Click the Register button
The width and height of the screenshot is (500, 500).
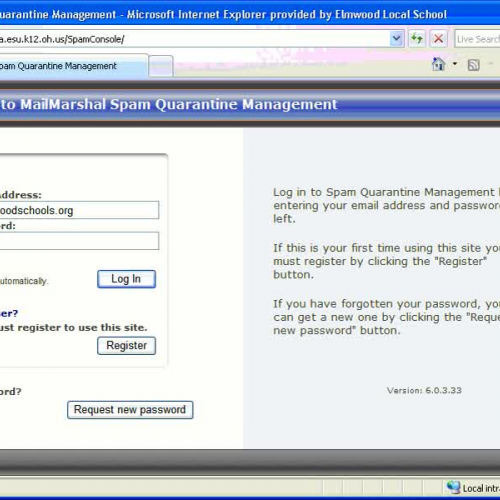(x=126, y=345)
